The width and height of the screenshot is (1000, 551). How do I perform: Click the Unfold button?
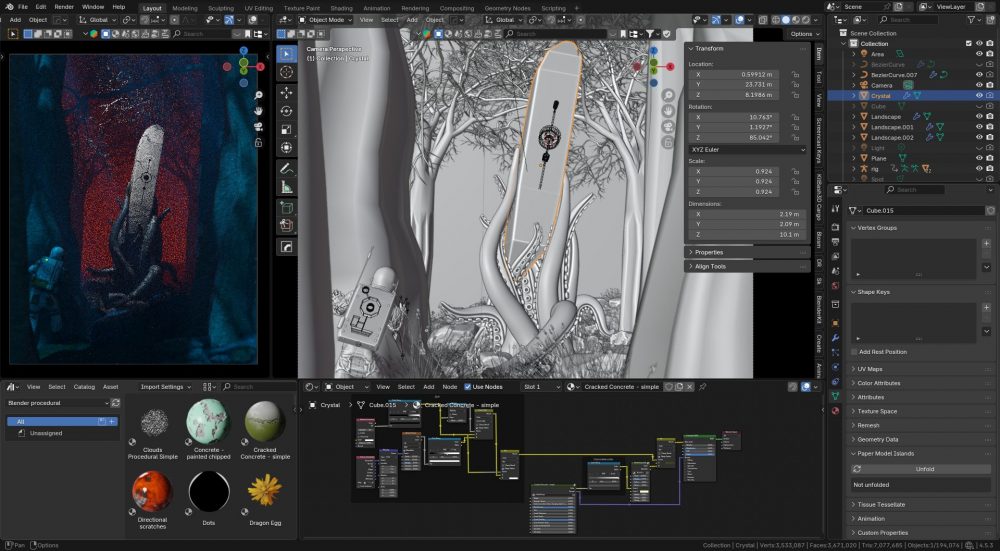coord(924,468)
